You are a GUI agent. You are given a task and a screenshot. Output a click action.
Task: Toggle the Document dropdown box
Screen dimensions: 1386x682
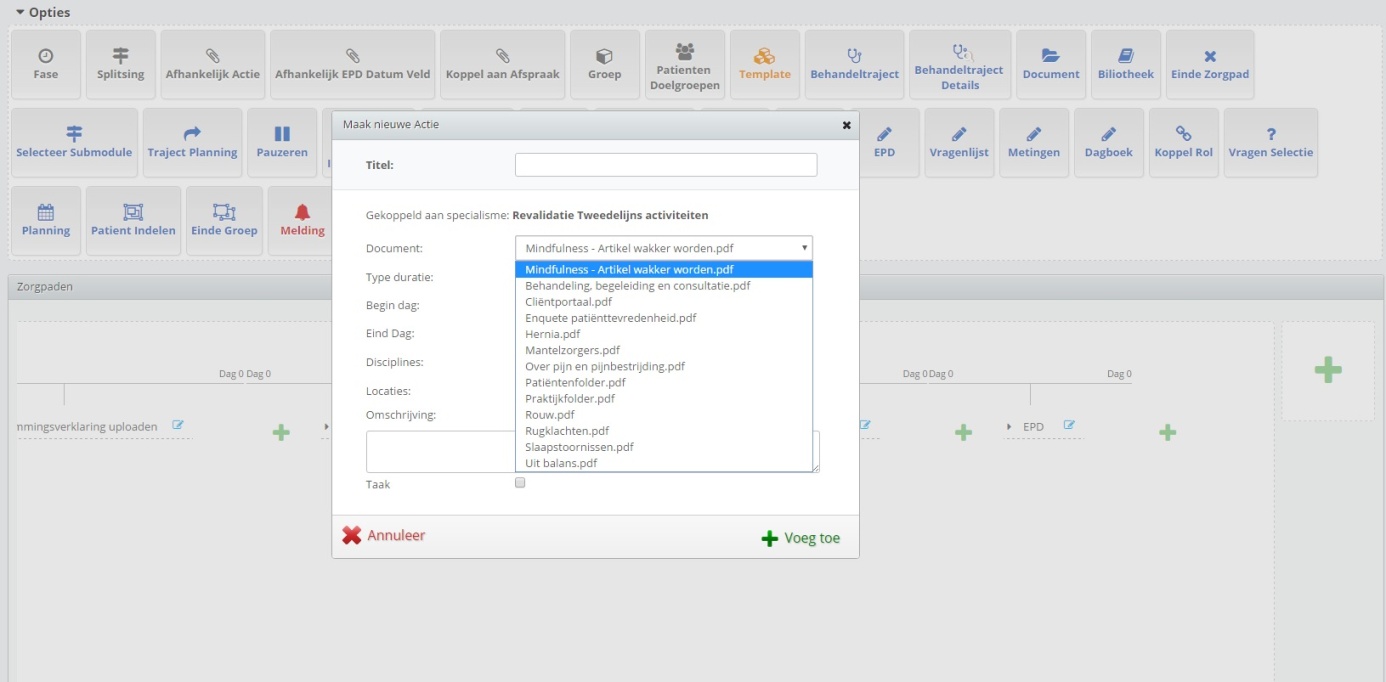664,248
